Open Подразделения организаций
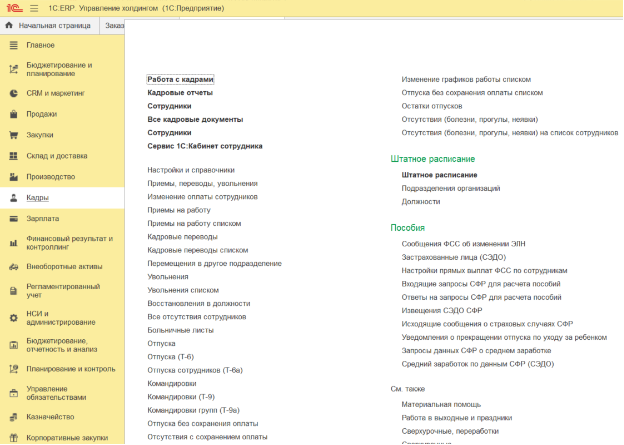This screenshot has height=445, width=624. click(451, 188)
